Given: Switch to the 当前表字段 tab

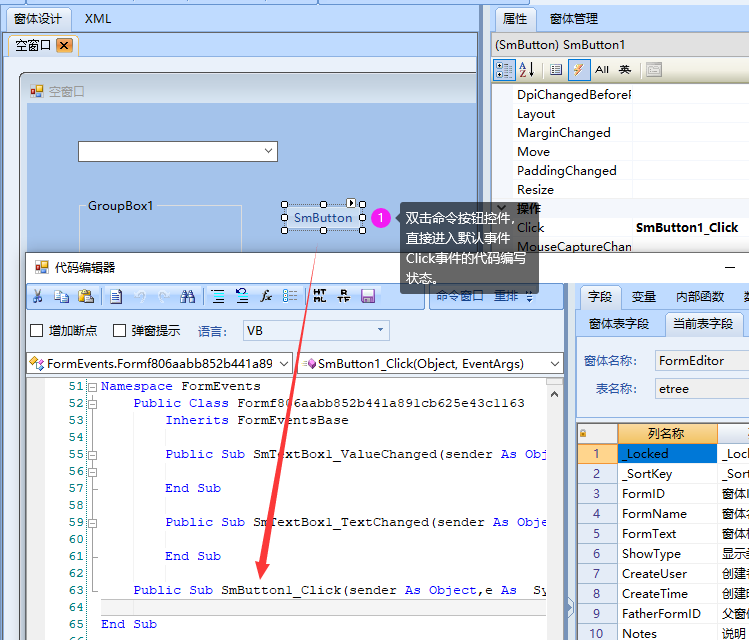Looking at the screenshot, I should [703, 324].
